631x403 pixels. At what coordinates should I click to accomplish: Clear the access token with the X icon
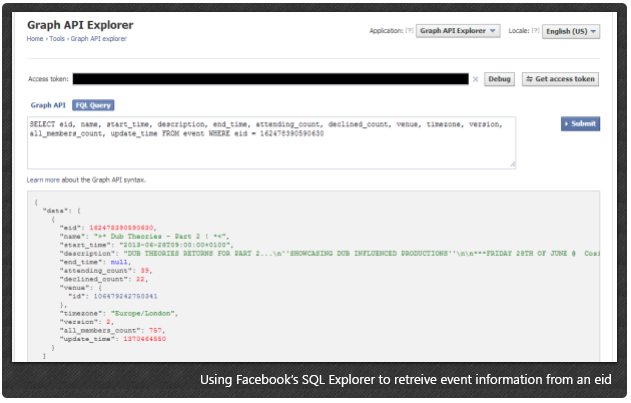coord(475,79)
